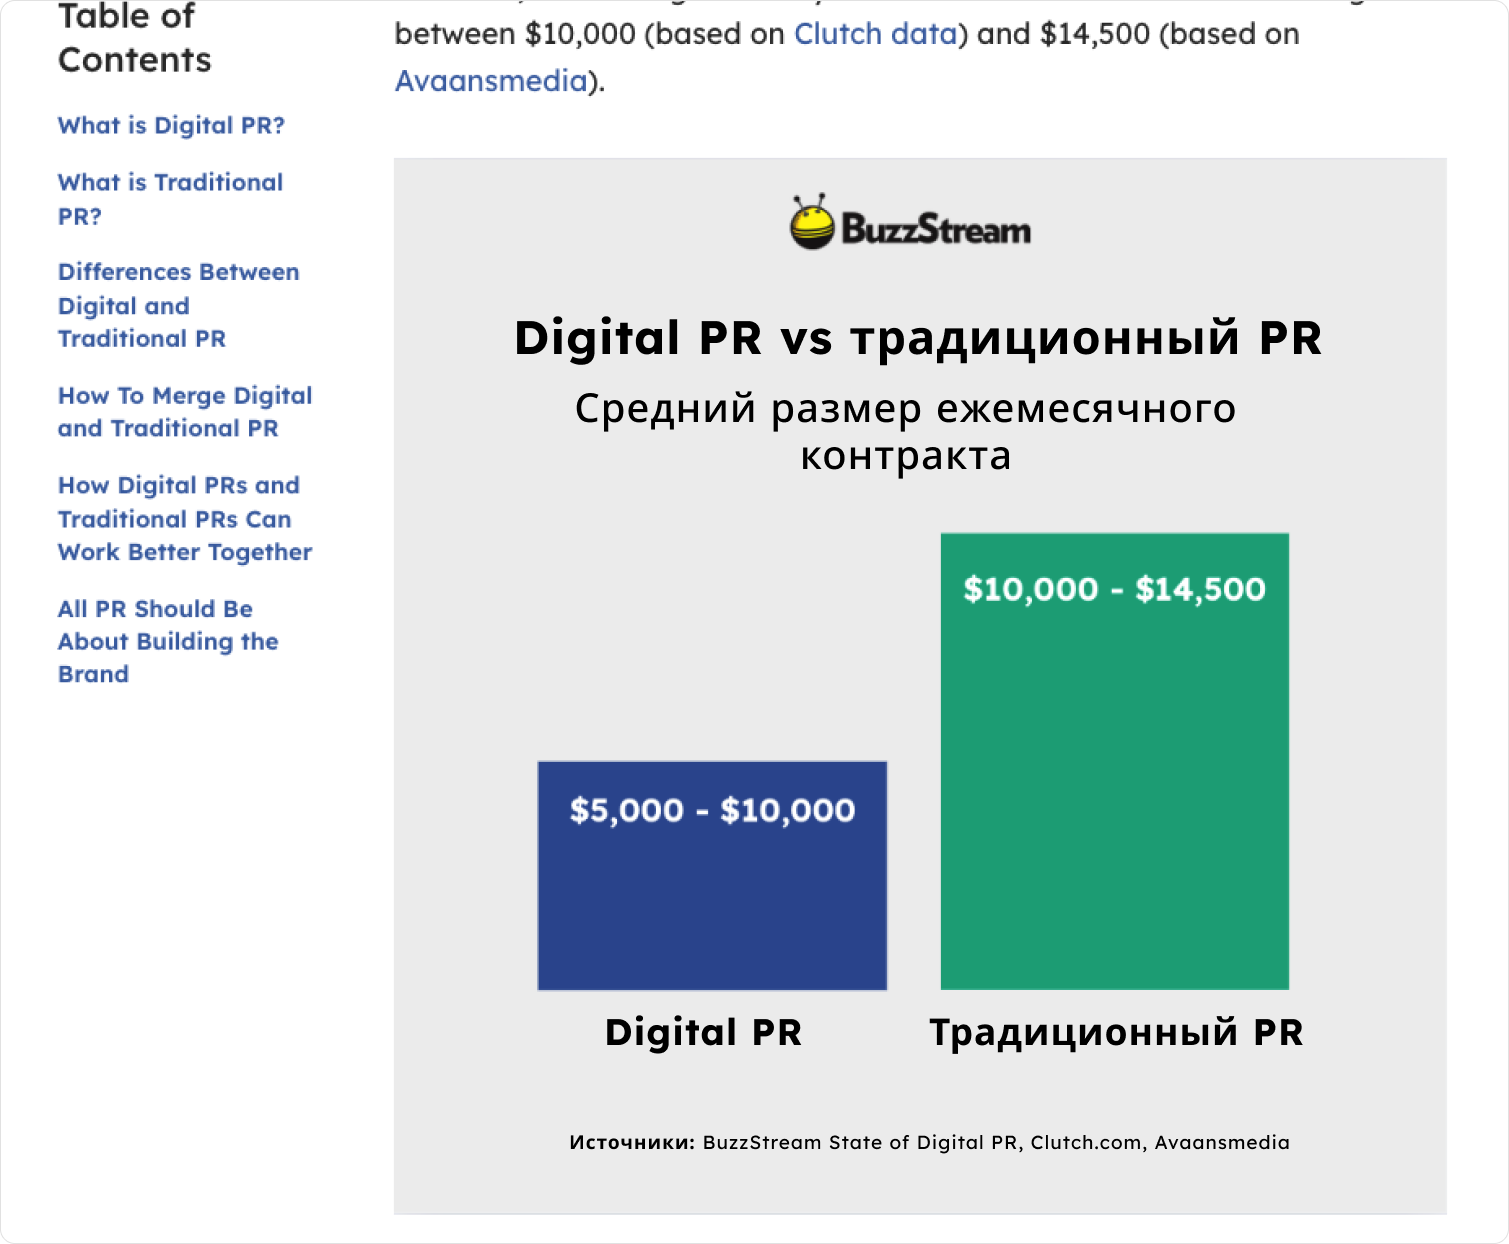The image size is (1509, 1244).
Task: Click the 'Table of Contents' heading
Action: coord(135,38)
